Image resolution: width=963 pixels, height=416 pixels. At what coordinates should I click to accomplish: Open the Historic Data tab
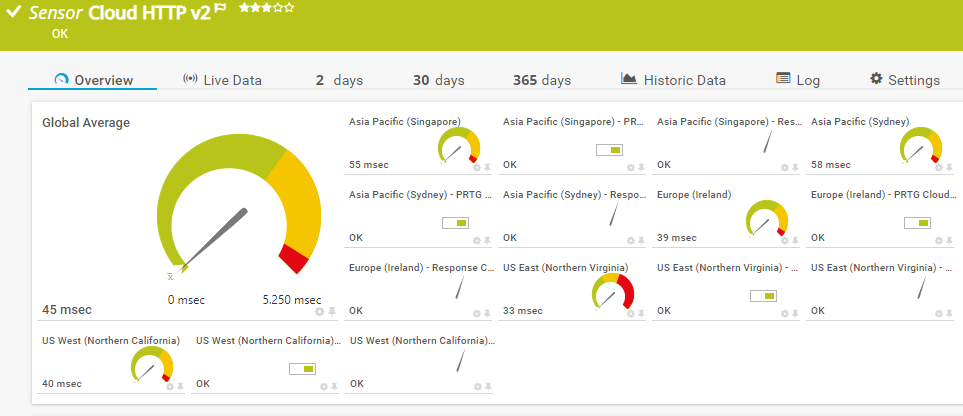[673, 80]
